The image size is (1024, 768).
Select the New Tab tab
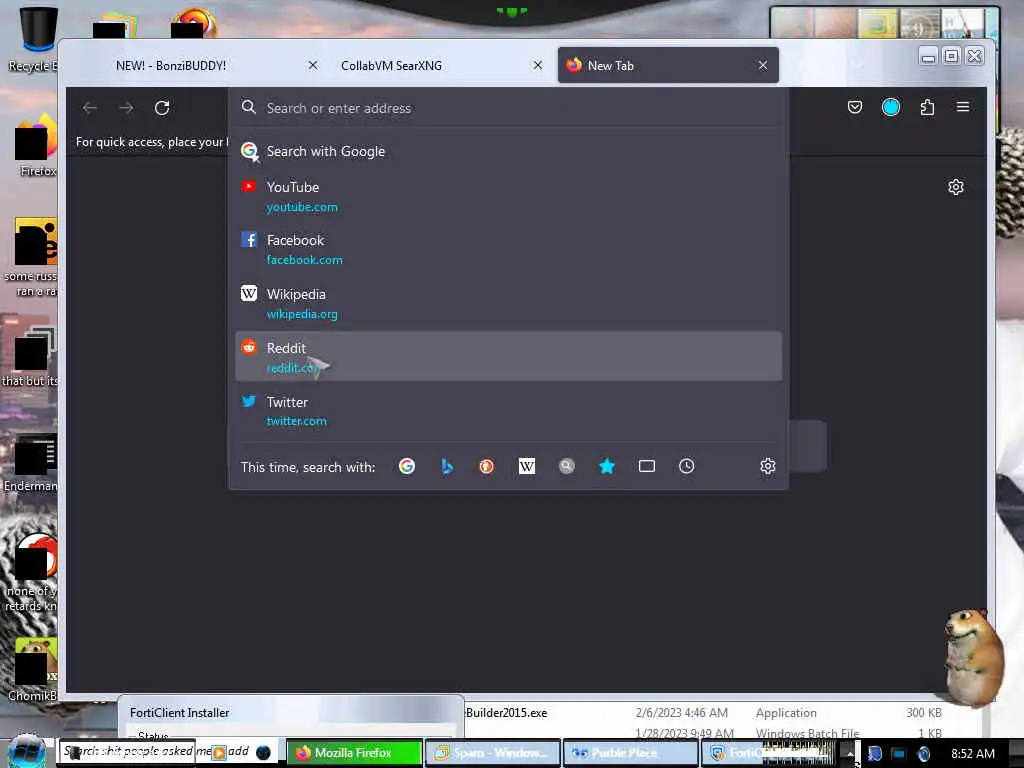point(668,65)
